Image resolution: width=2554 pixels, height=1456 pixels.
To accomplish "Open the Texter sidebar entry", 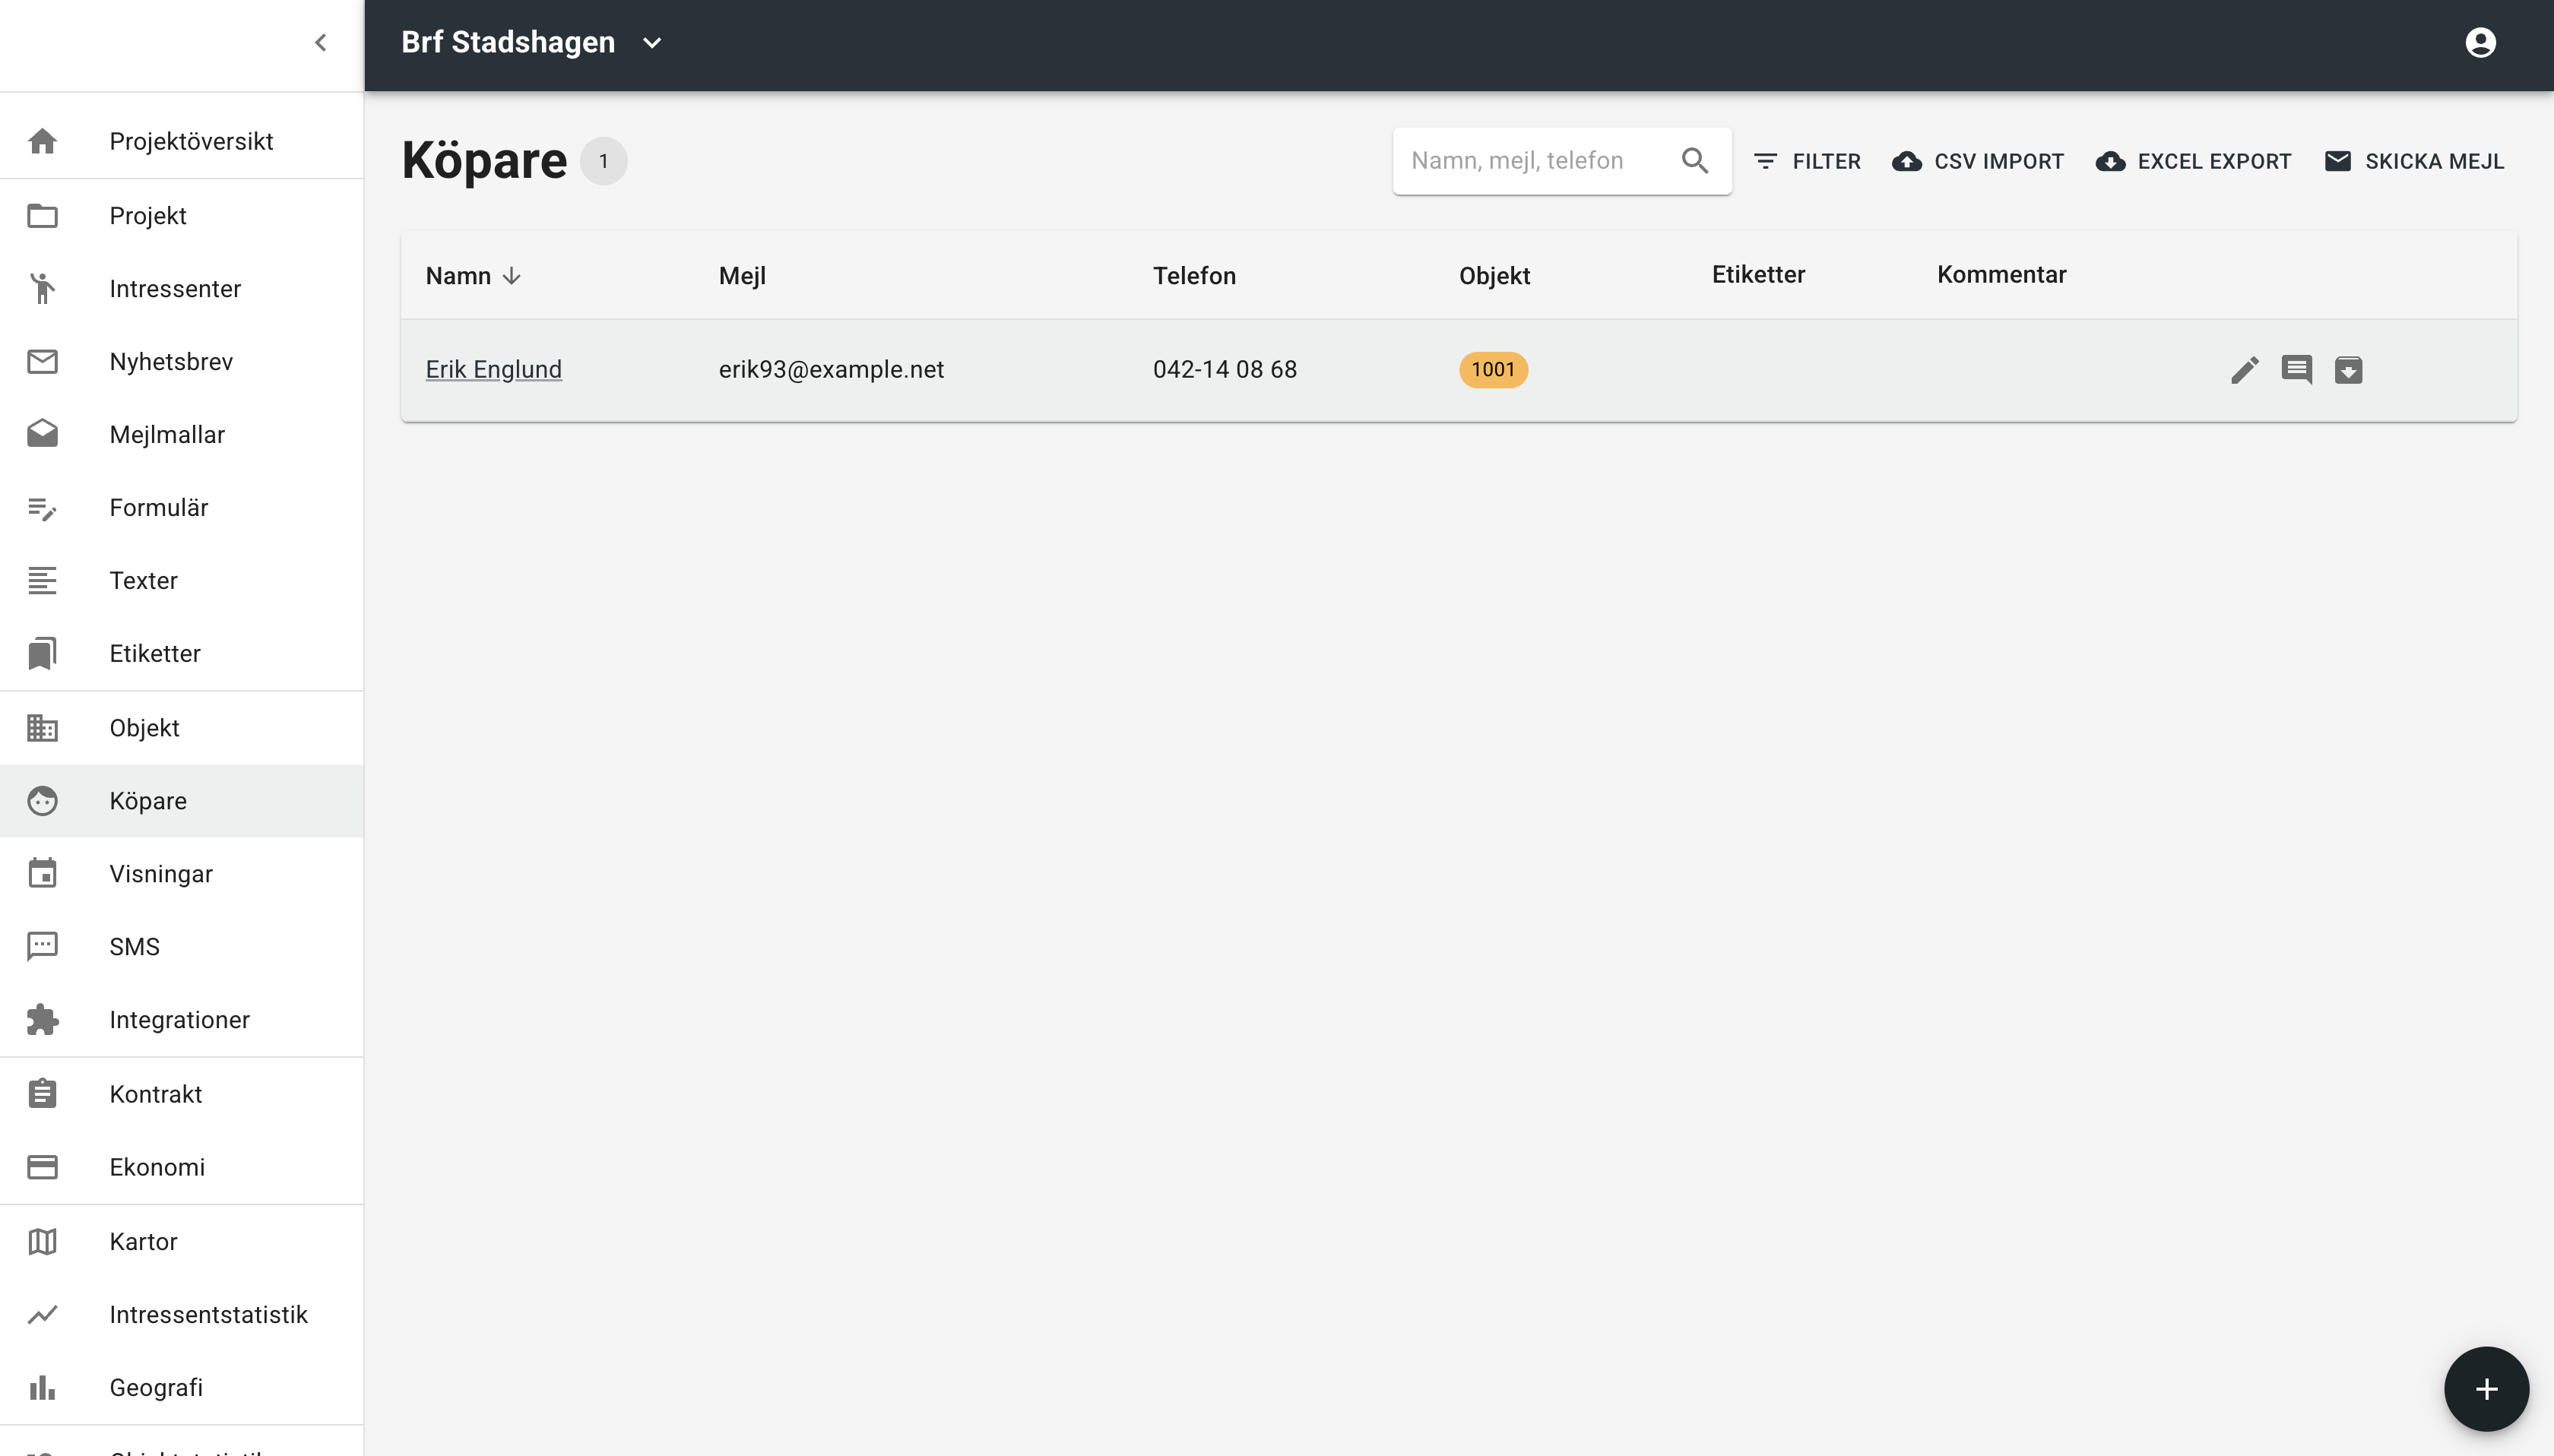I will 182,580.
